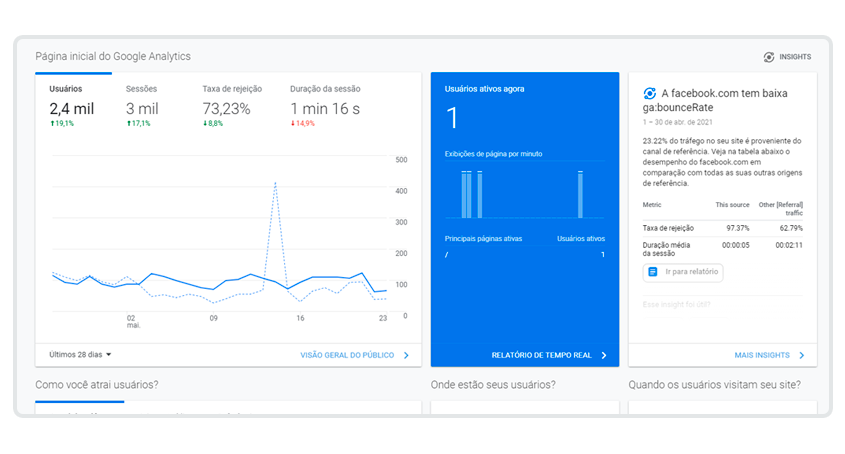Click the Other [Referral] traffic column header
845x454 pixels.
point(781,209)
